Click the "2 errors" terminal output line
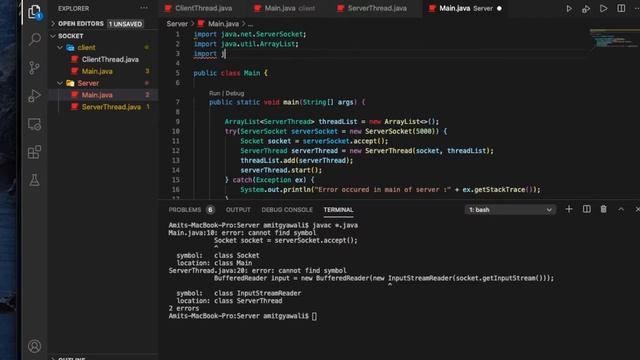Image resolution: width=640 pixels, height=360 pixels. pos(184,309)
